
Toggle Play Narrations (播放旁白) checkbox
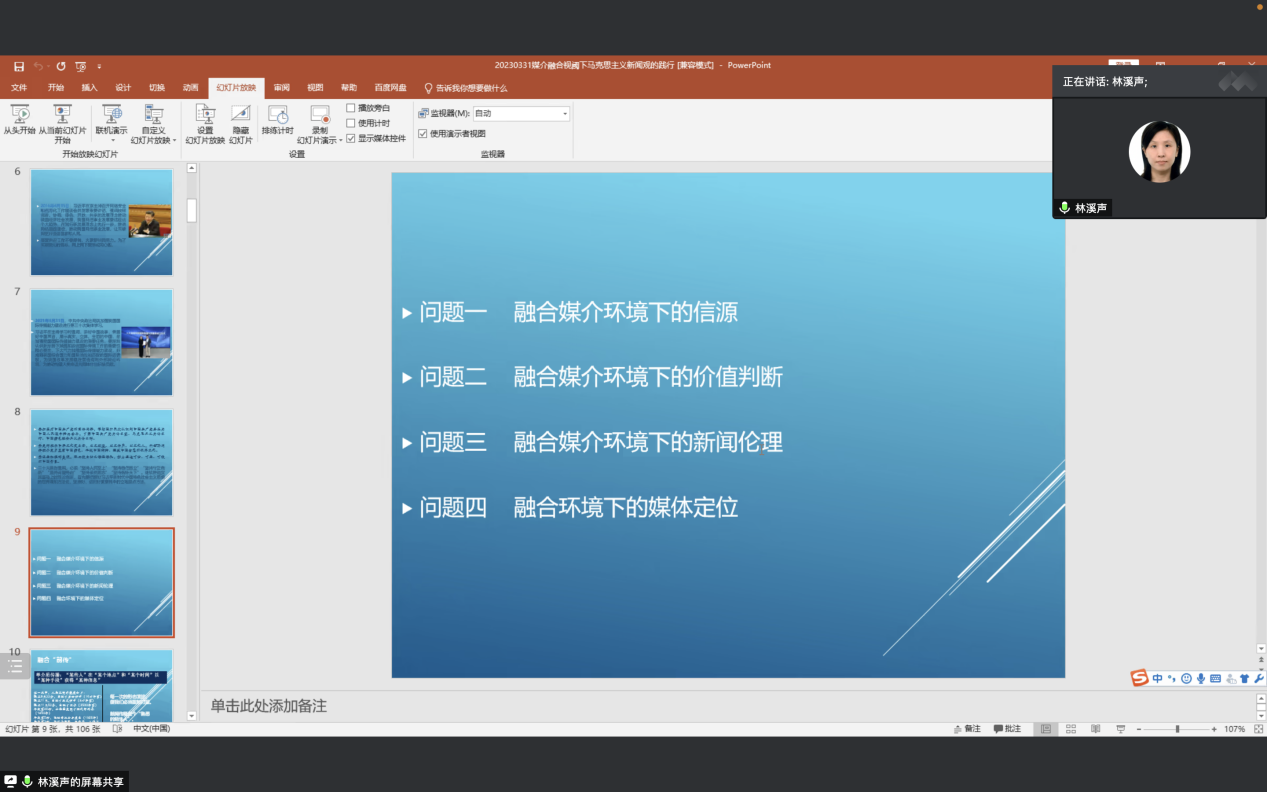[x=351, y=108]
